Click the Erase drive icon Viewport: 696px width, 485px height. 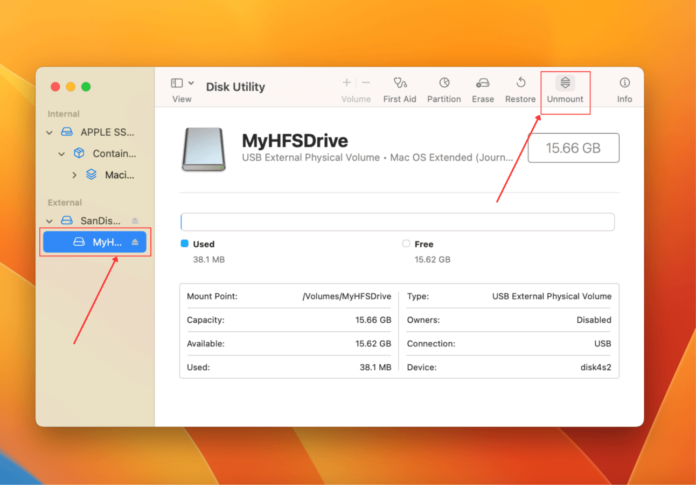pos(483,83)
